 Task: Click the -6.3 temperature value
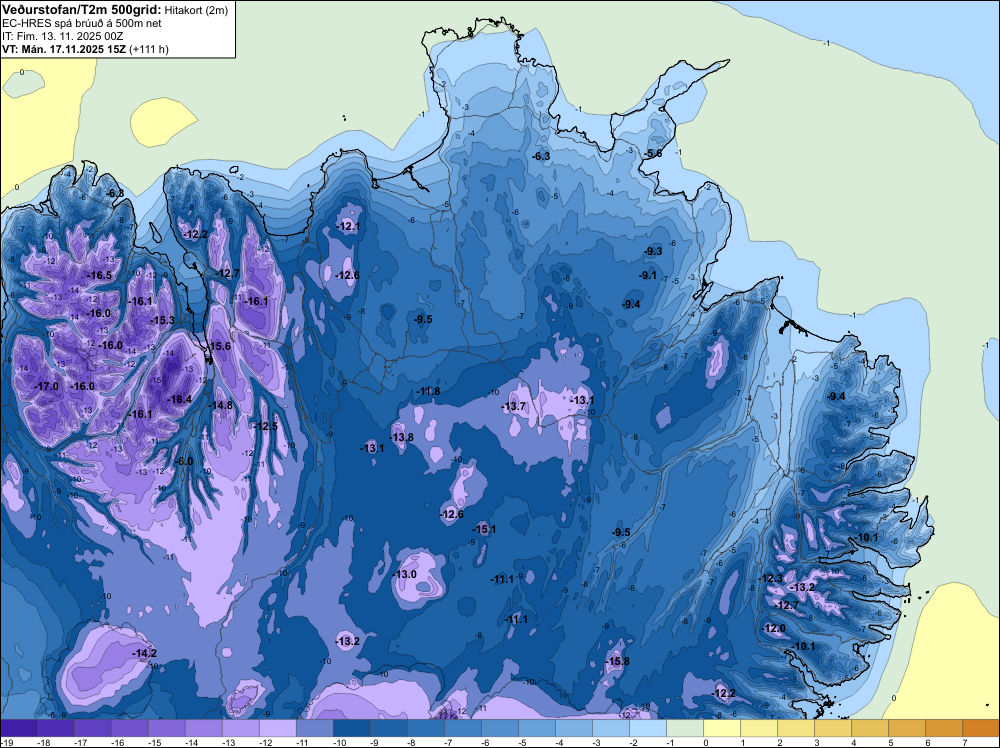pyautogui.click(x=541, y=156)
